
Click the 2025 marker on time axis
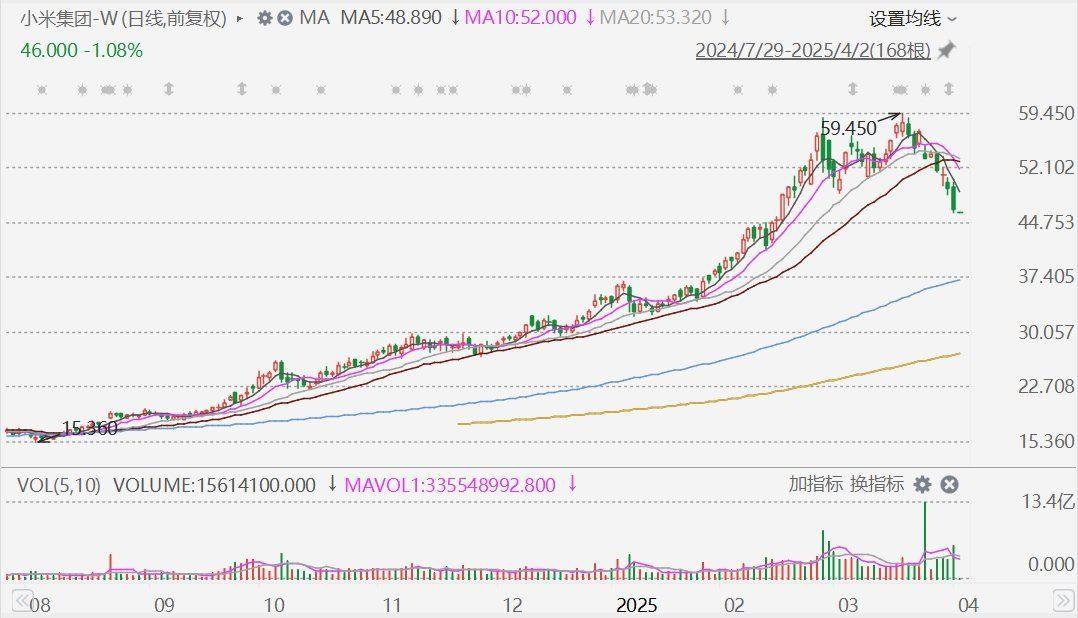636,605
